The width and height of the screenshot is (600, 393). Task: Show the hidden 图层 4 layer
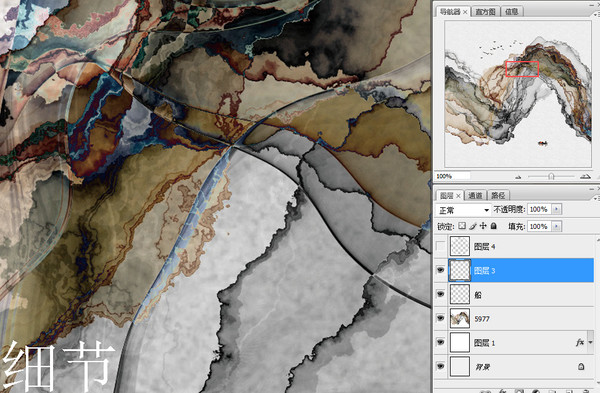(x=441, y=246)
